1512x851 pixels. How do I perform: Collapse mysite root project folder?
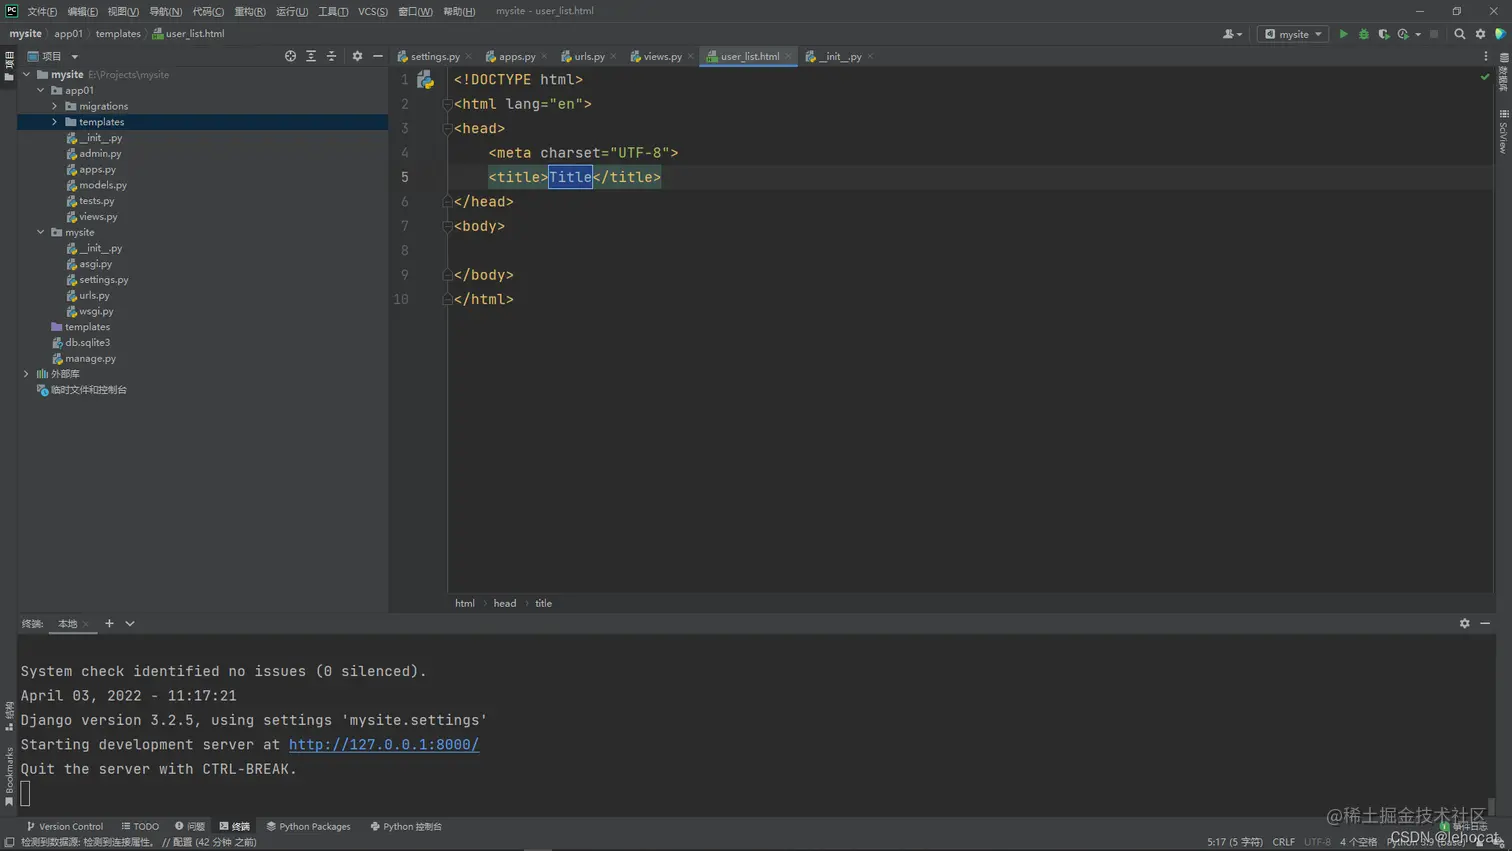coord(27,74)
